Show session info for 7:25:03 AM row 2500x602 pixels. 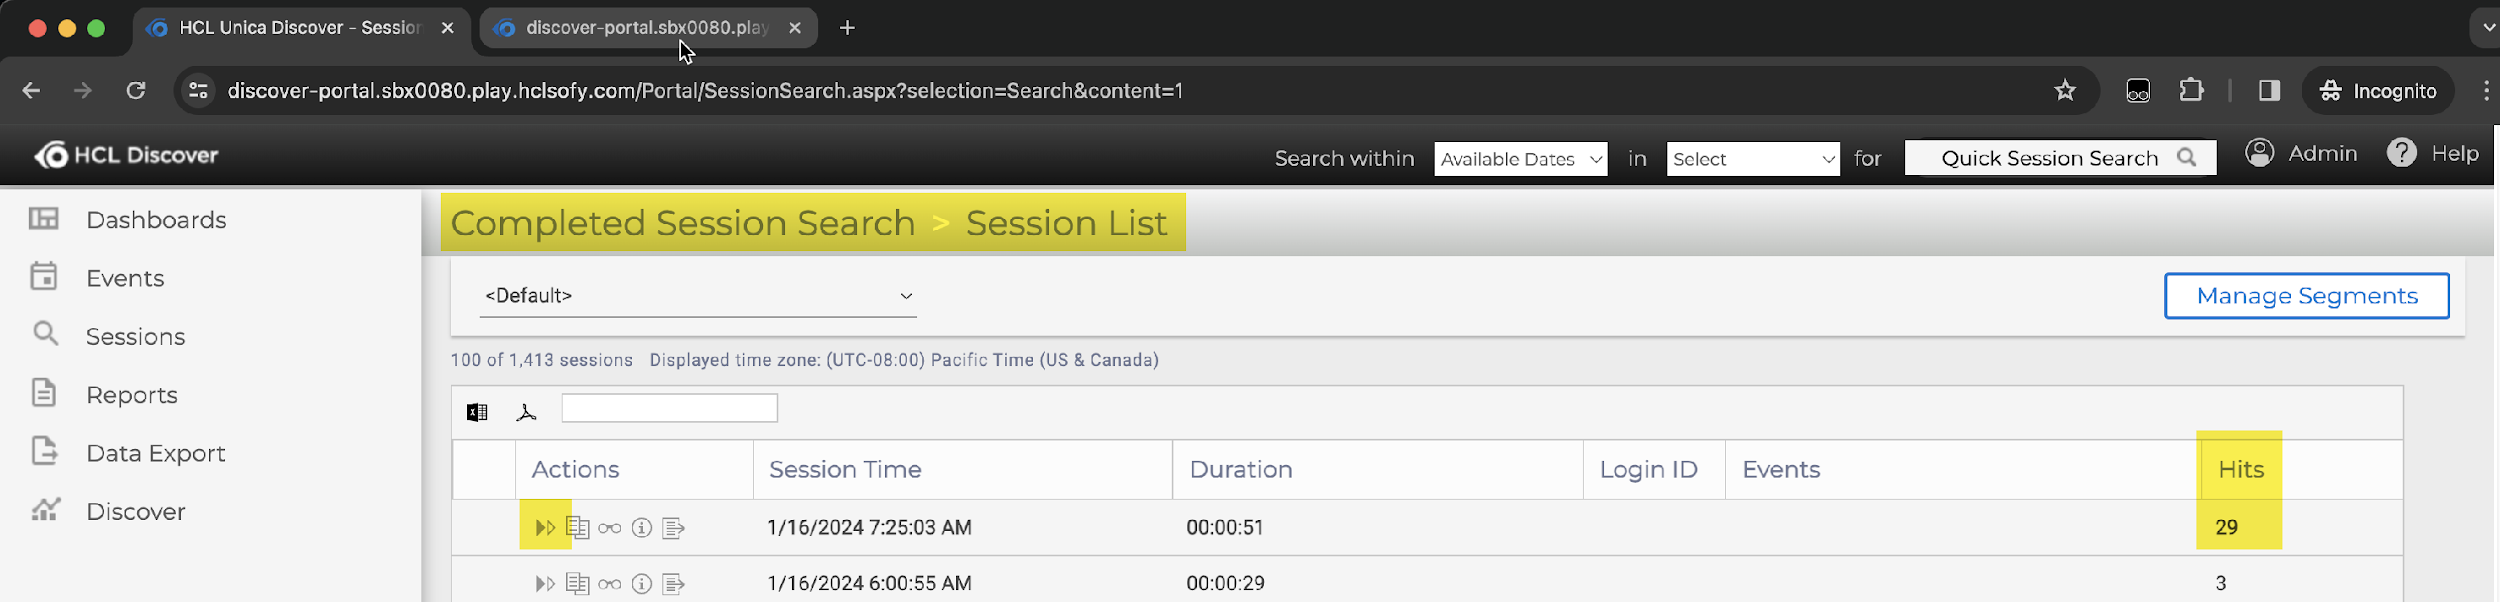(x=642, y=527)
